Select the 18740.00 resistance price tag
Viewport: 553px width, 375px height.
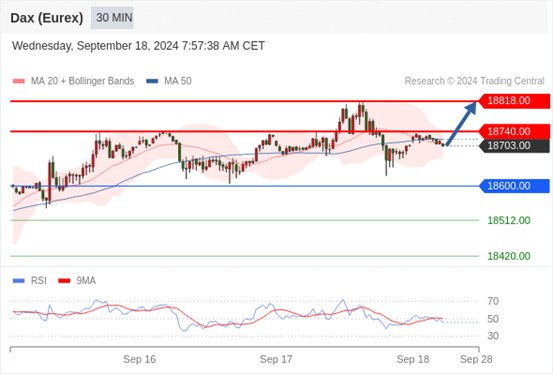(514, 132)
